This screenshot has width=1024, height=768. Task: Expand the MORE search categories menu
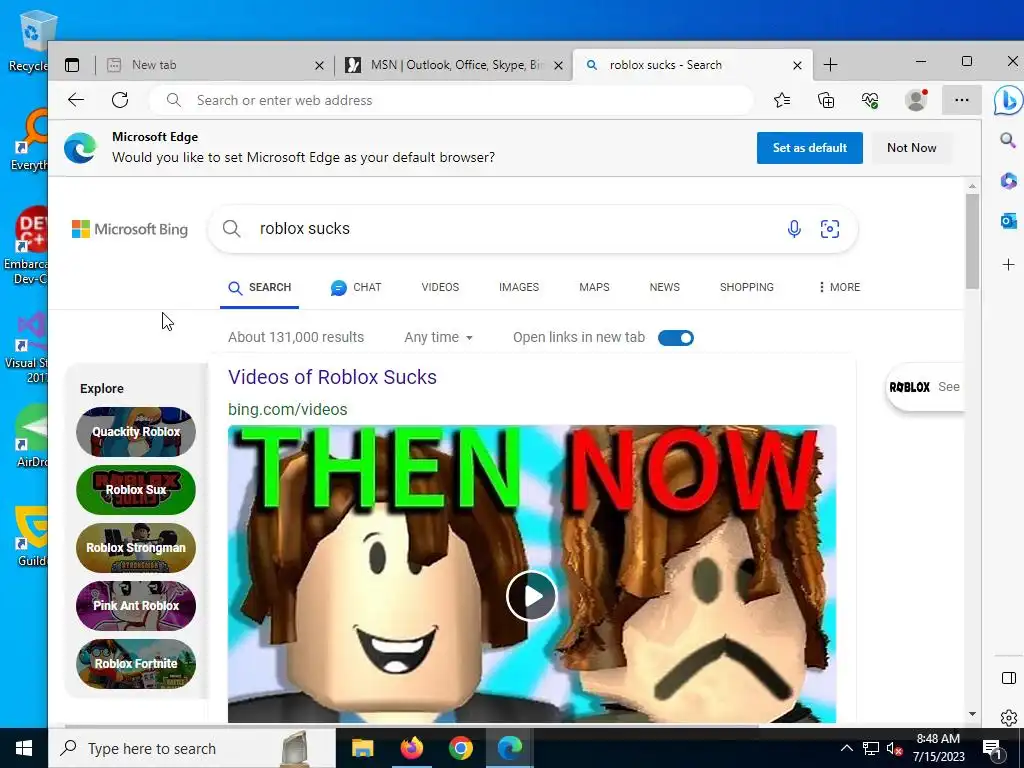point(839,287)
